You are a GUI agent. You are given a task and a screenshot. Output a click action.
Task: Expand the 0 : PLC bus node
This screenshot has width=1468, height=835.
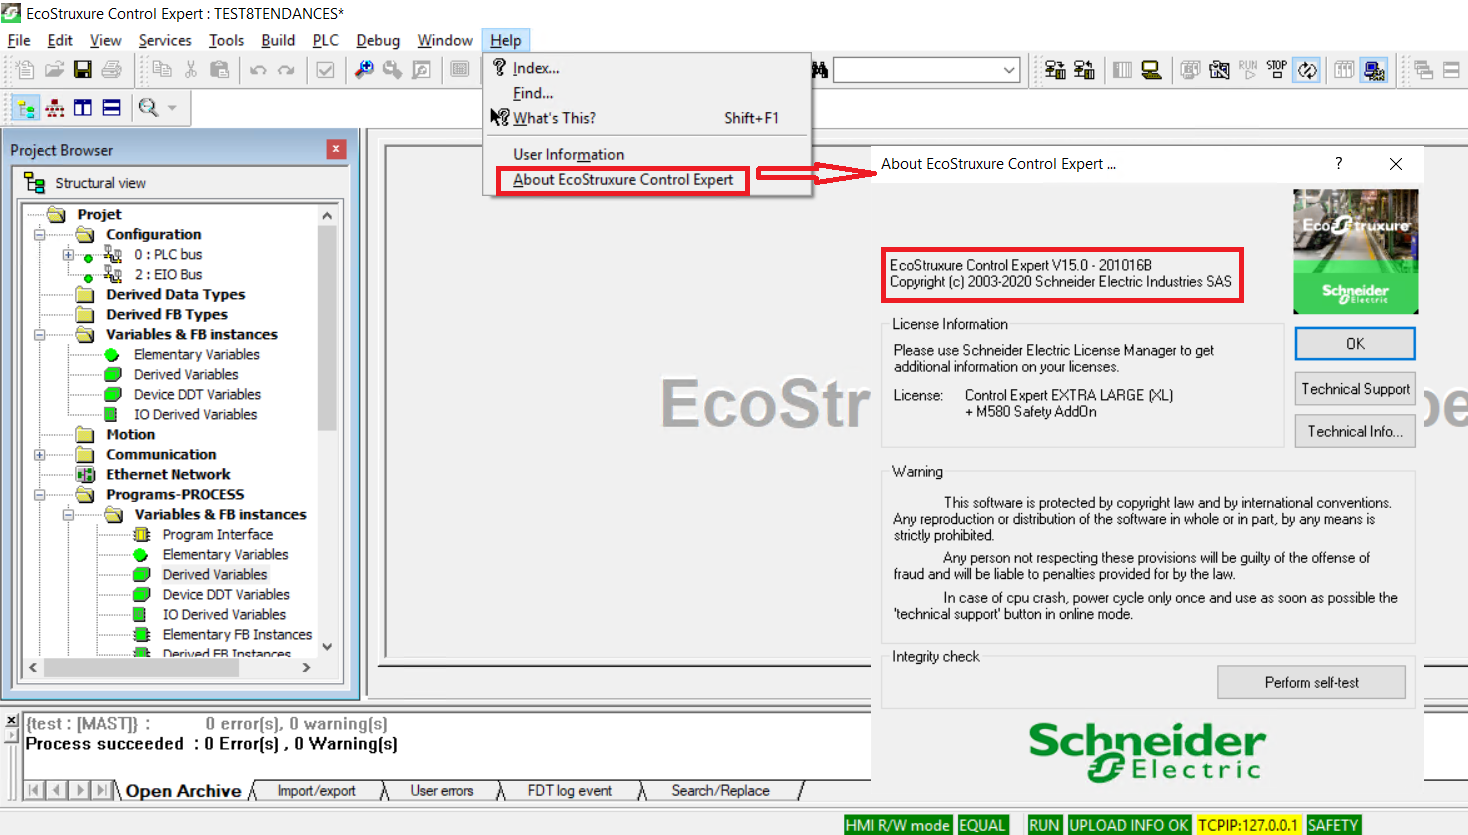(x=68, y=255)
